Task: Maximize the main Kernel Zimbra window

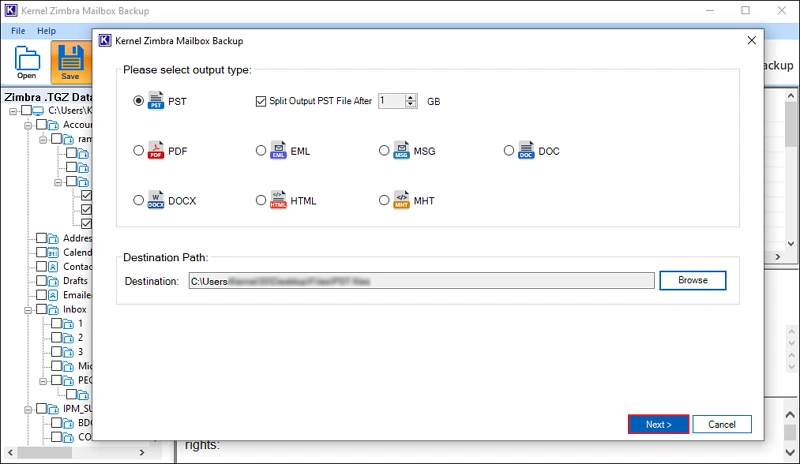Action: pos(745,10)
